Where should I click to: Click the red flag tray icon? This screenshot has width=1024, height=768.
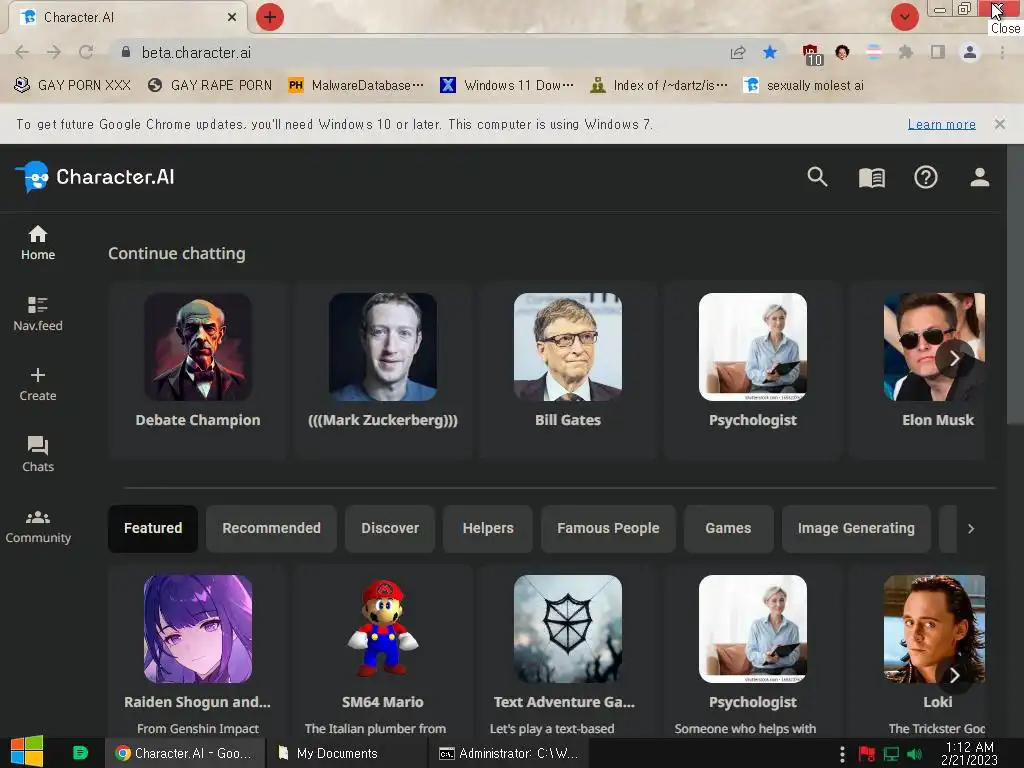(x=867, y=754)
